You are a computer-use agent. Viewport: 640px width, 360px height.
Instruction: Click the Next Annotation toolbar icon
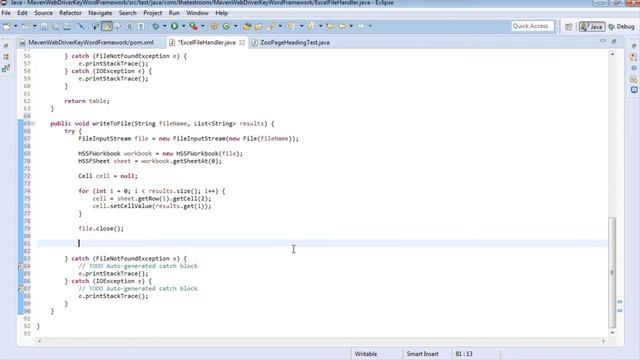click(x=291, y=27)
